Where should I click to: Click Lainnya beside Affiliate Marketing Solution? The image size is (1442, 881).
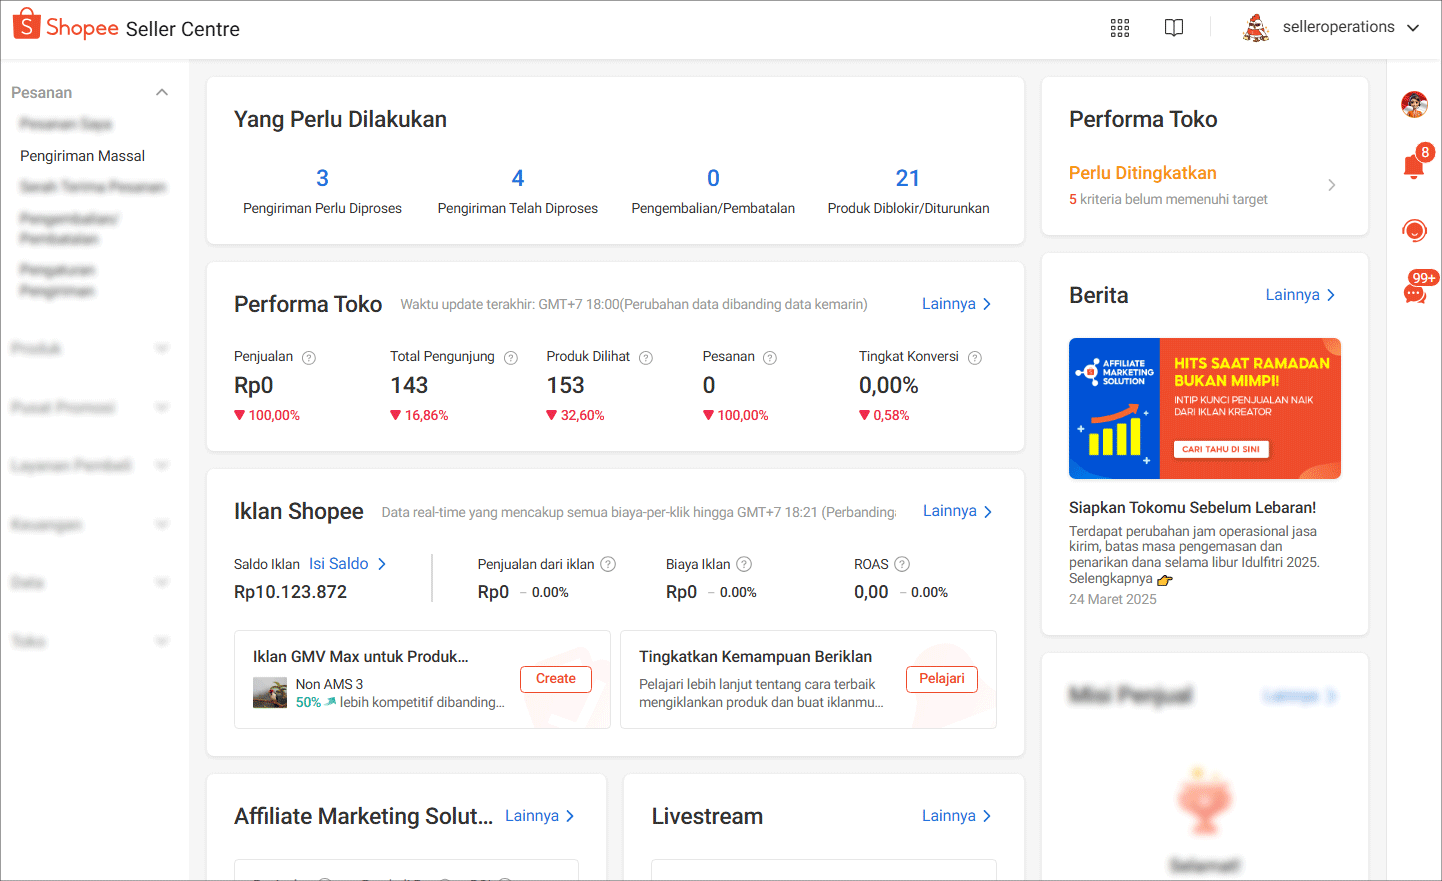coord(540,816)
